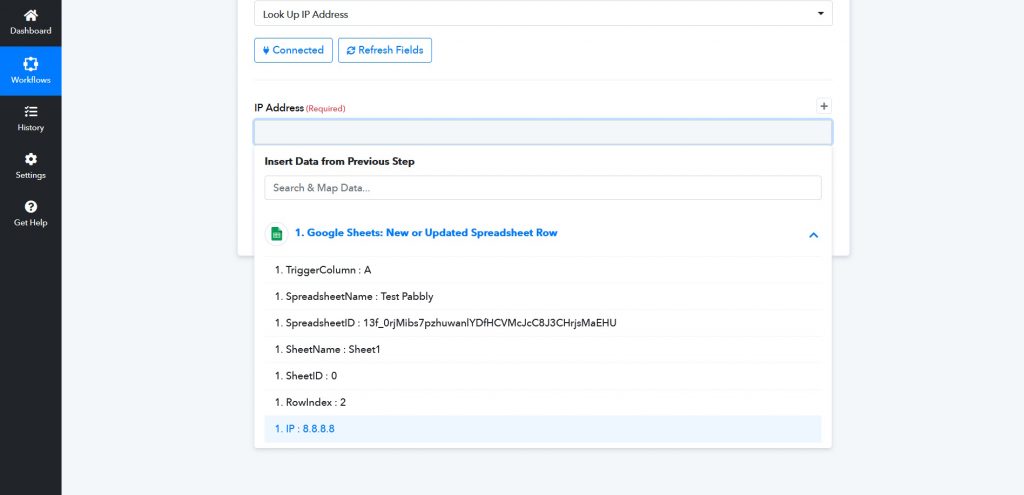Click the Connected button

coord(293,50)
